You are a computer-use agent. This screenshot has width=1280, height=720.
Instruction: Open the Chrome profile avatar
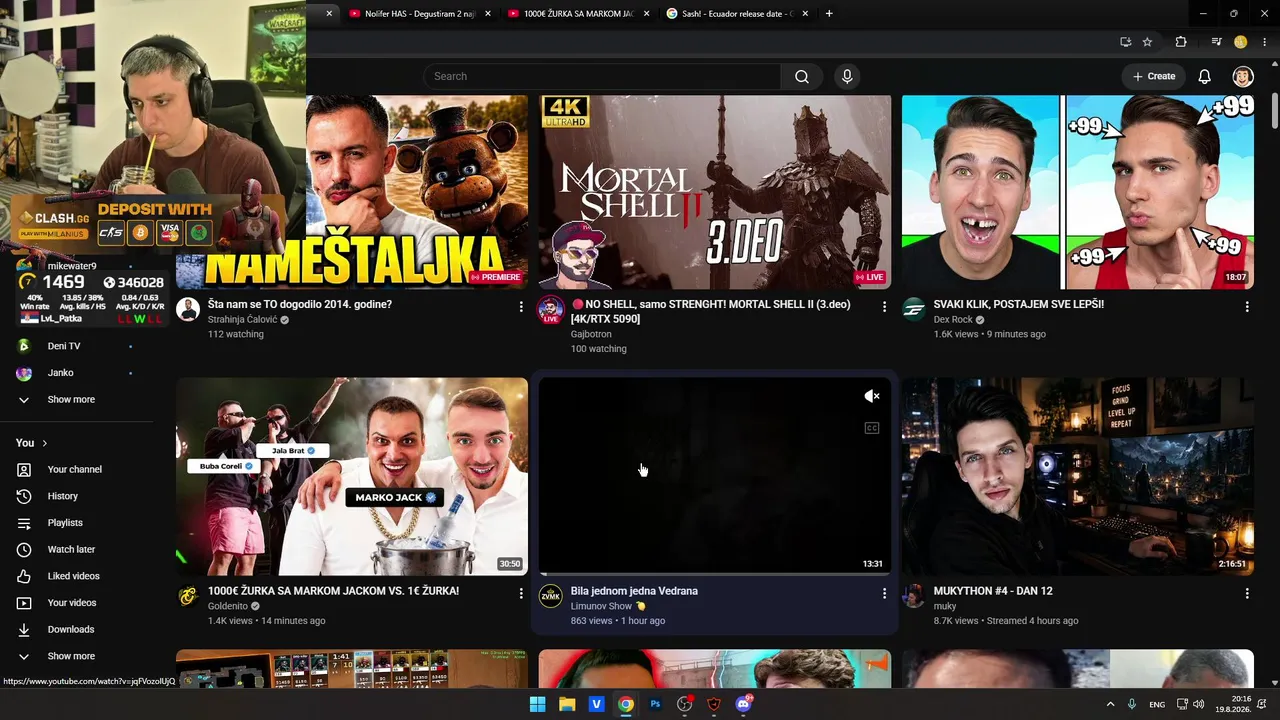pyautogui.click(x=1241, y=42)
